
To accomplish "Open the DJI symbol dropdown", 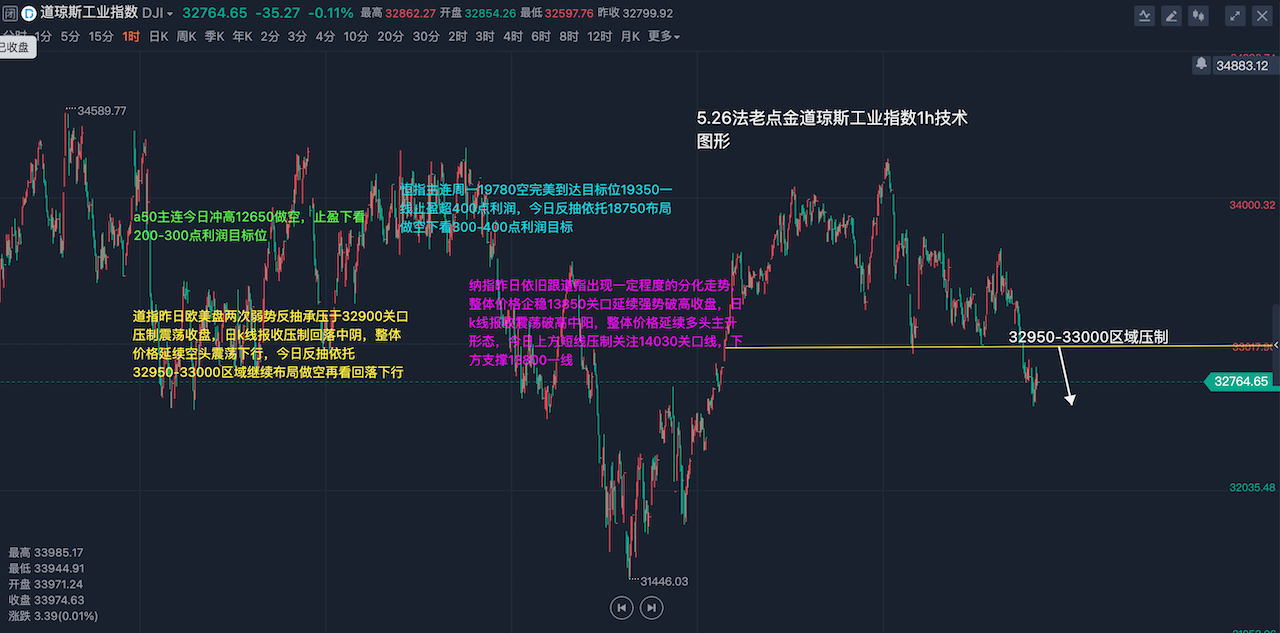I will click(157, 14).
